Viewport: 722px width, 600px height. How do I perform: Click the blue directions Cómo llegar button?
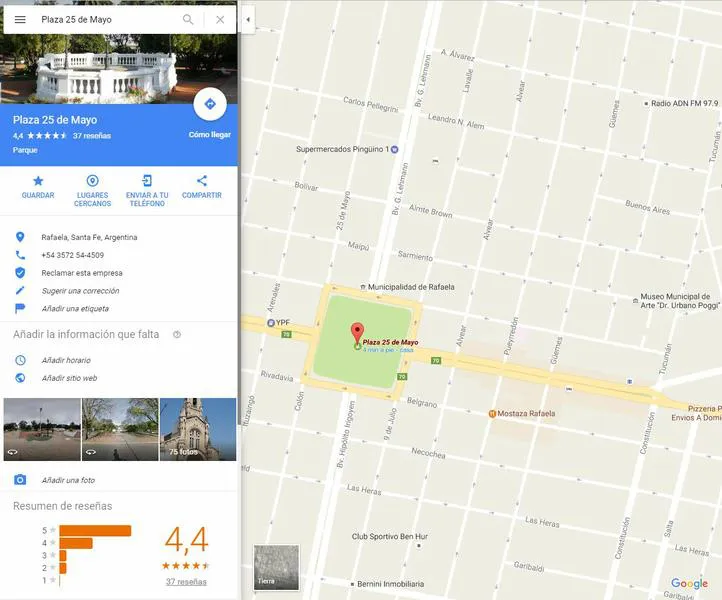pos(210,105)
